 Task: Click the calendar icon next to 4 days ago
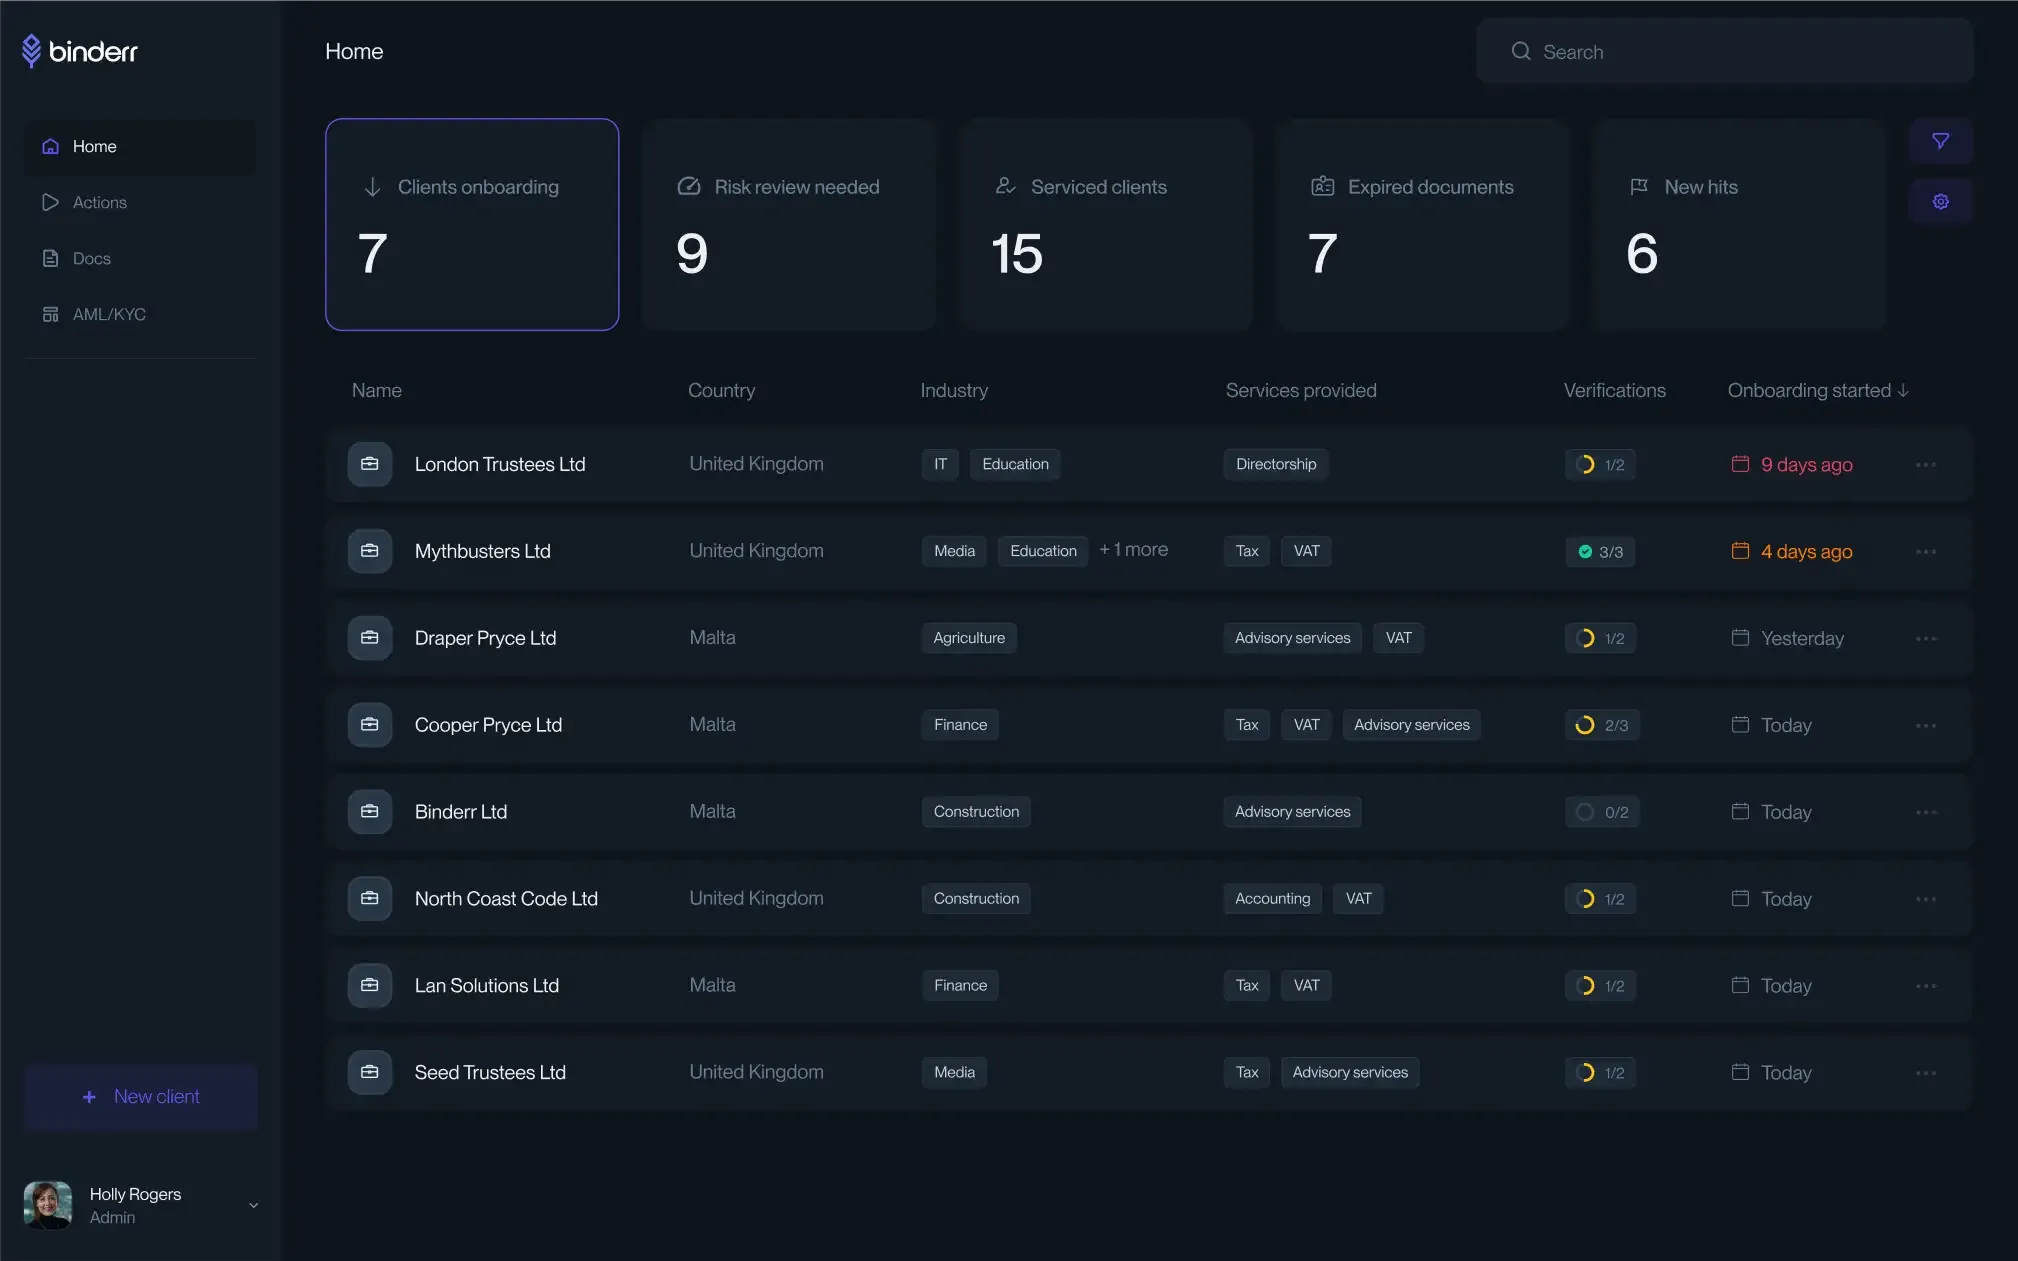[x=1739, y=551]
